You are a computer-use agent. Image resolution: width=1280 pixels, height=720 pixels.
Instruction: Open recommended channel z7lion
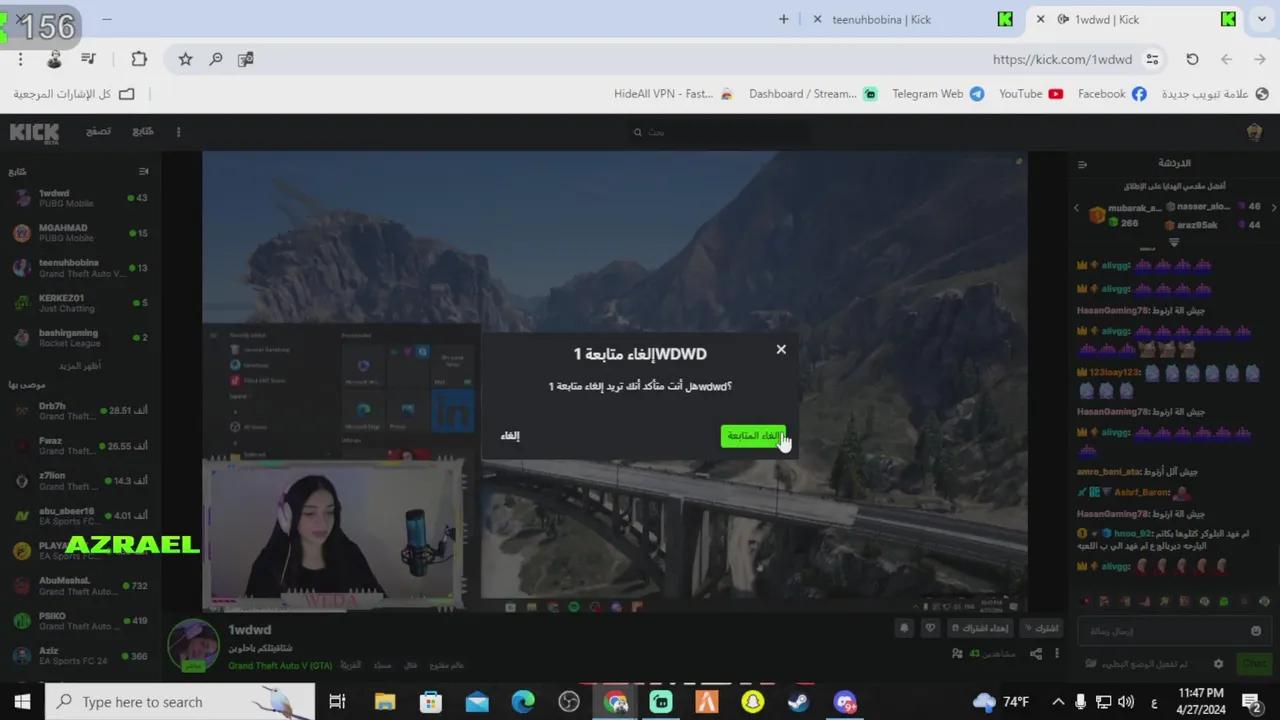[x=80, y=481]
